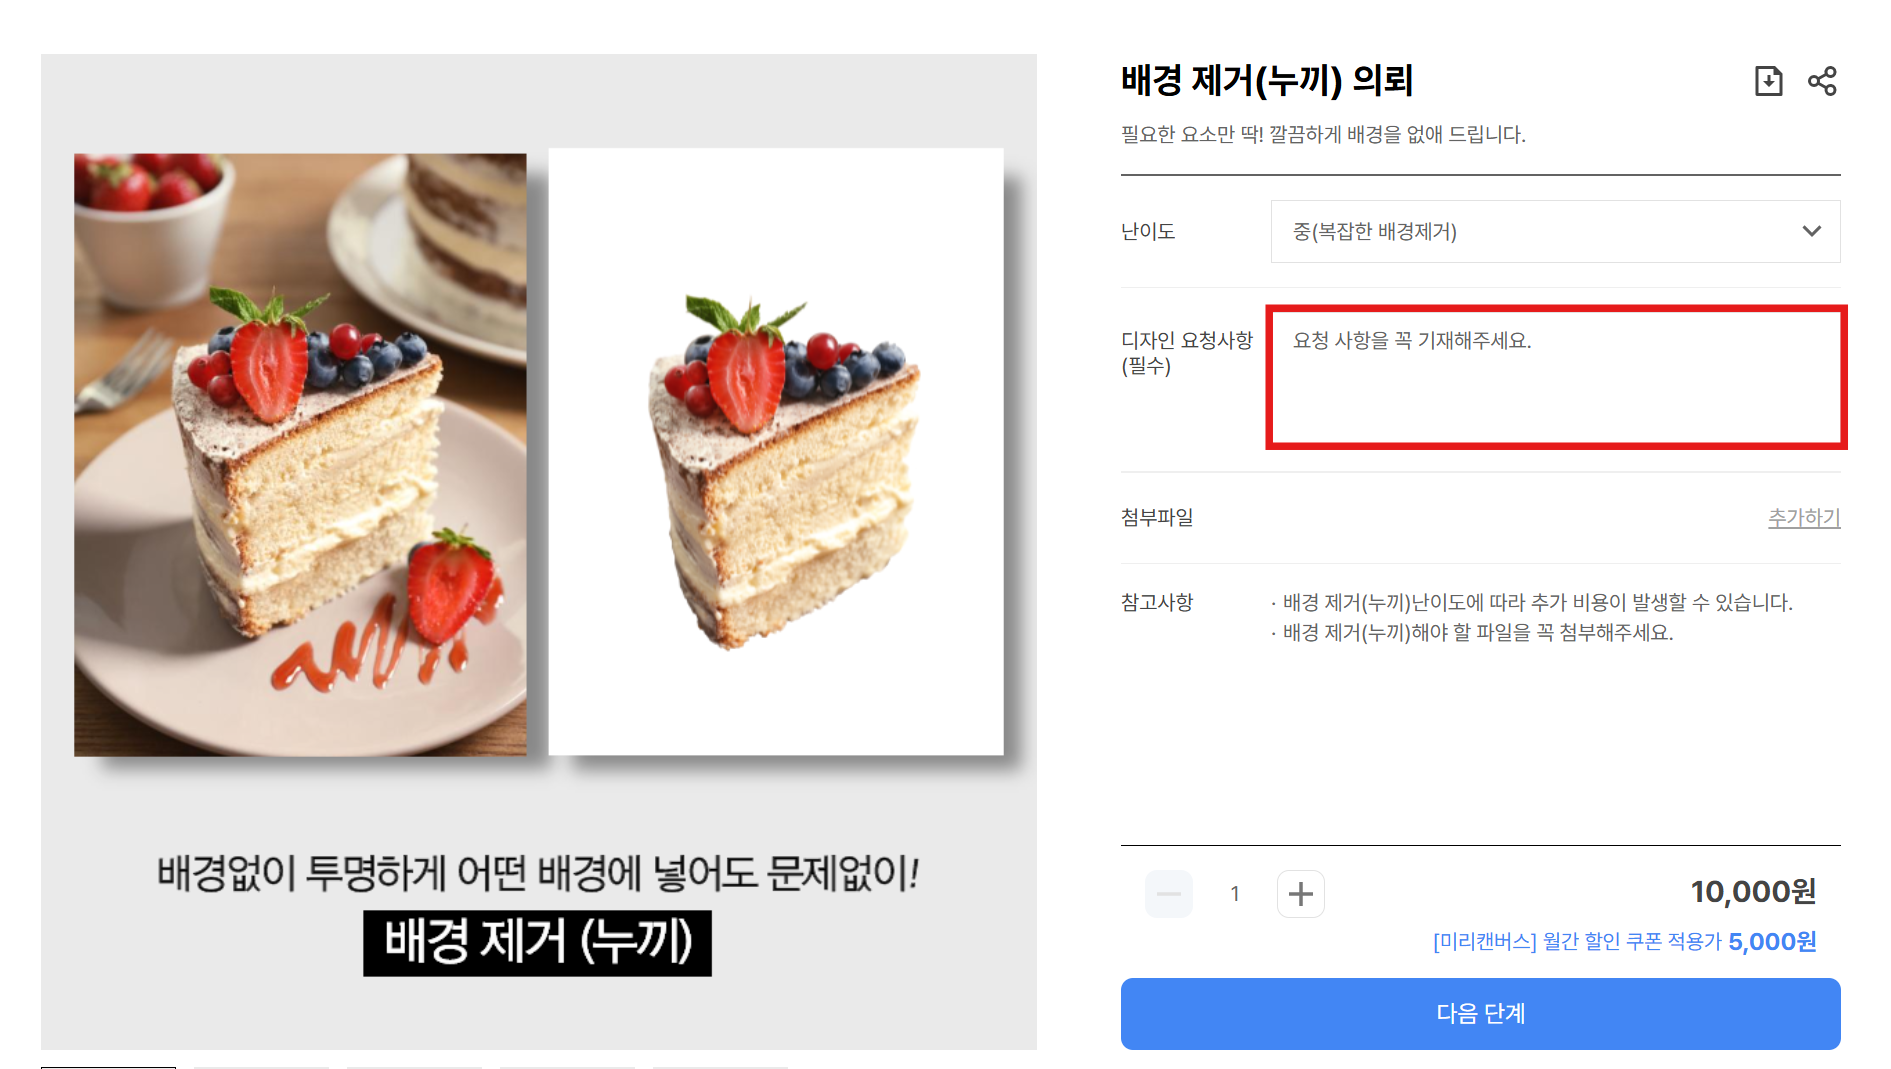Click the 첨부파일 label

click(x=1157, y=517)
